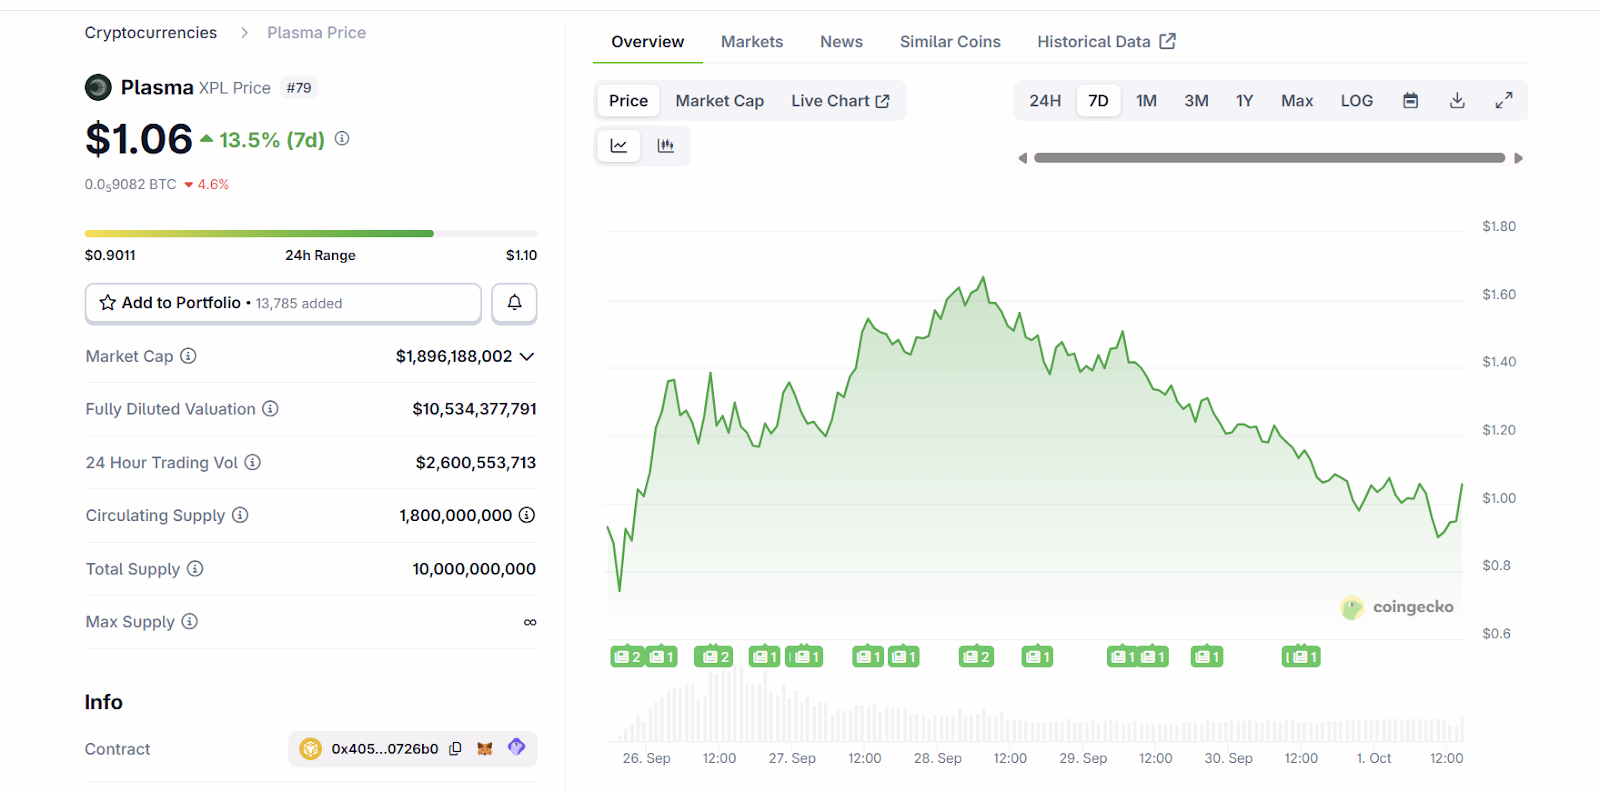Show info for Market Cap

(x=188, y=356)
